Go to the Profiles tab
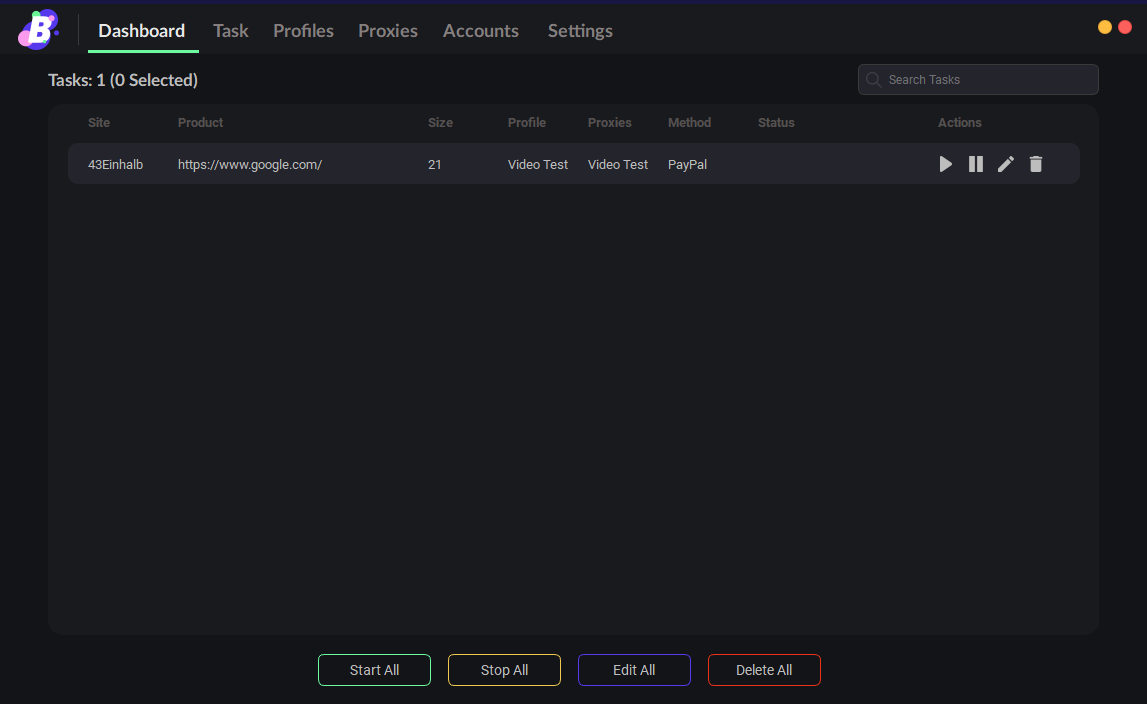The width and height of the screenshot is (1147, 704). point(303,31)
